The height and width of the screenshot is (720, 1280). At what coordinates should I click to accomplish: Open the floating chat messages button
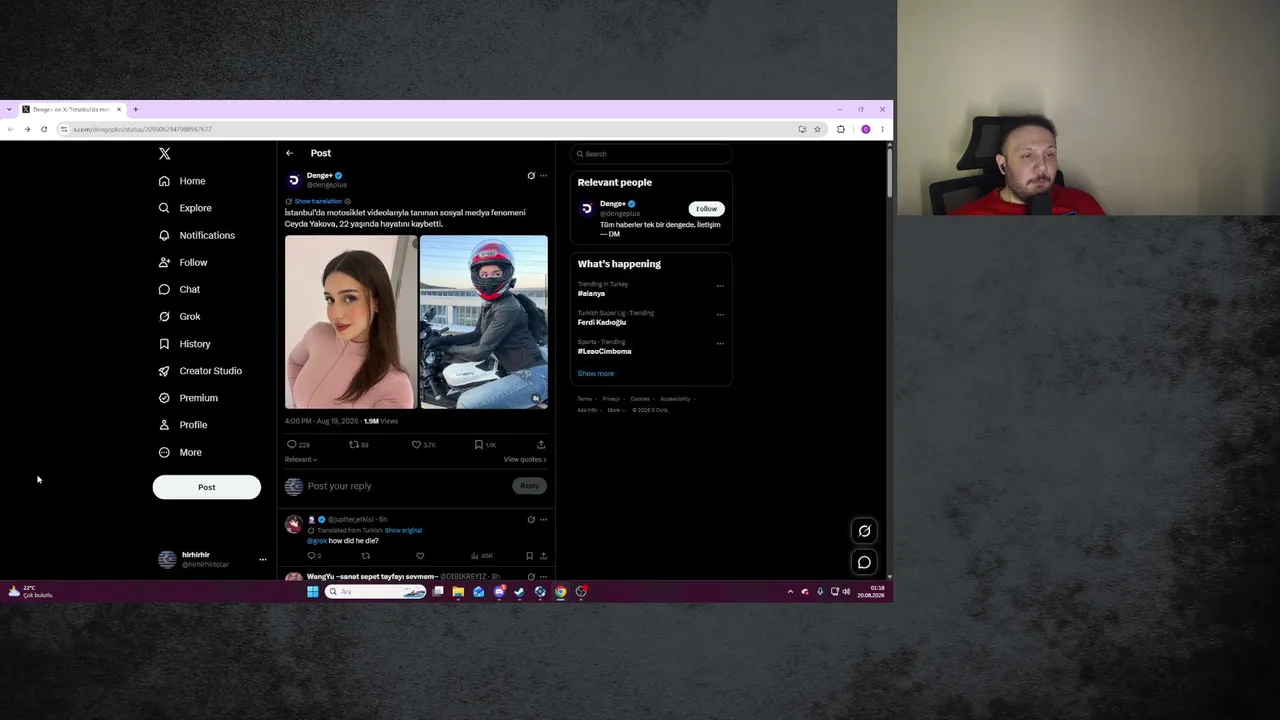pyautogui.click(x=864, y=562)
